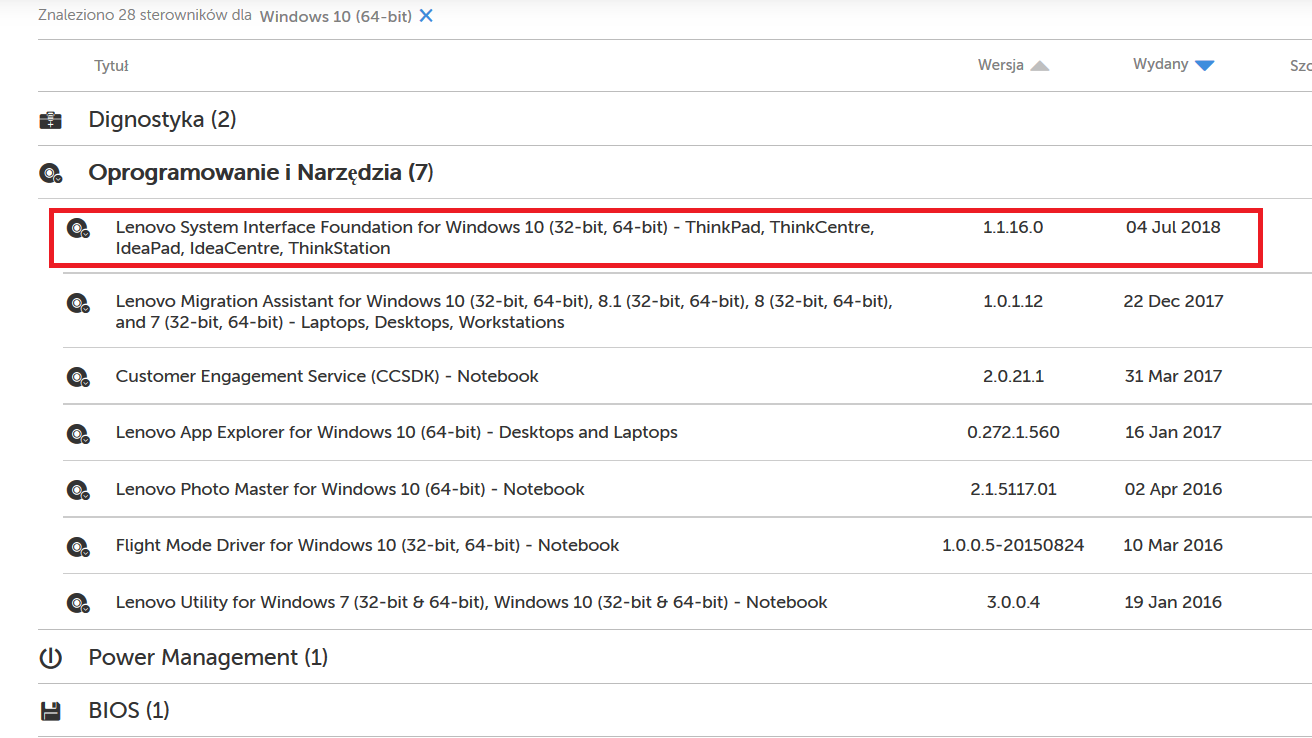Click version 0.272.1.560 cell

click(1013, 432)
